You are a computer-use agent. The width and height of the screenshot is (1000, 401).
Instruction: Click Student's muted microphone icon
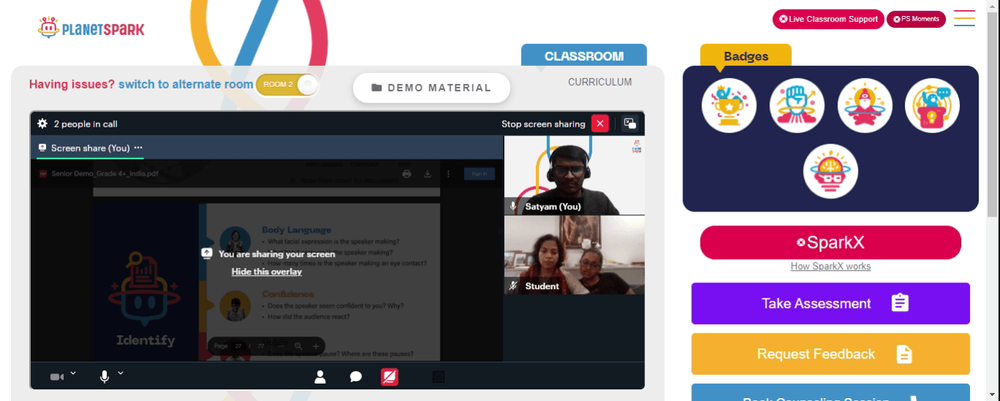[x=513, y=286]
